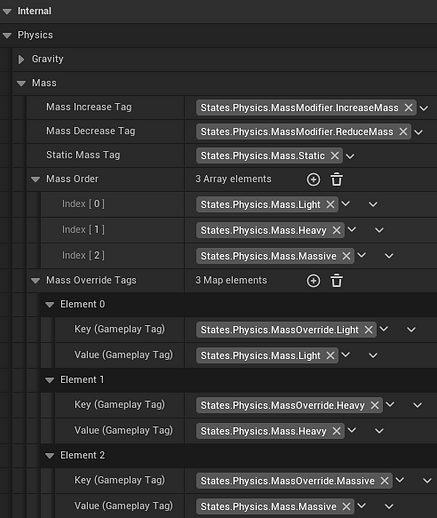This screenshot has height=518, width=437.
Task: Clear the Light tag in Index [0]
Action: coord(330,204)
